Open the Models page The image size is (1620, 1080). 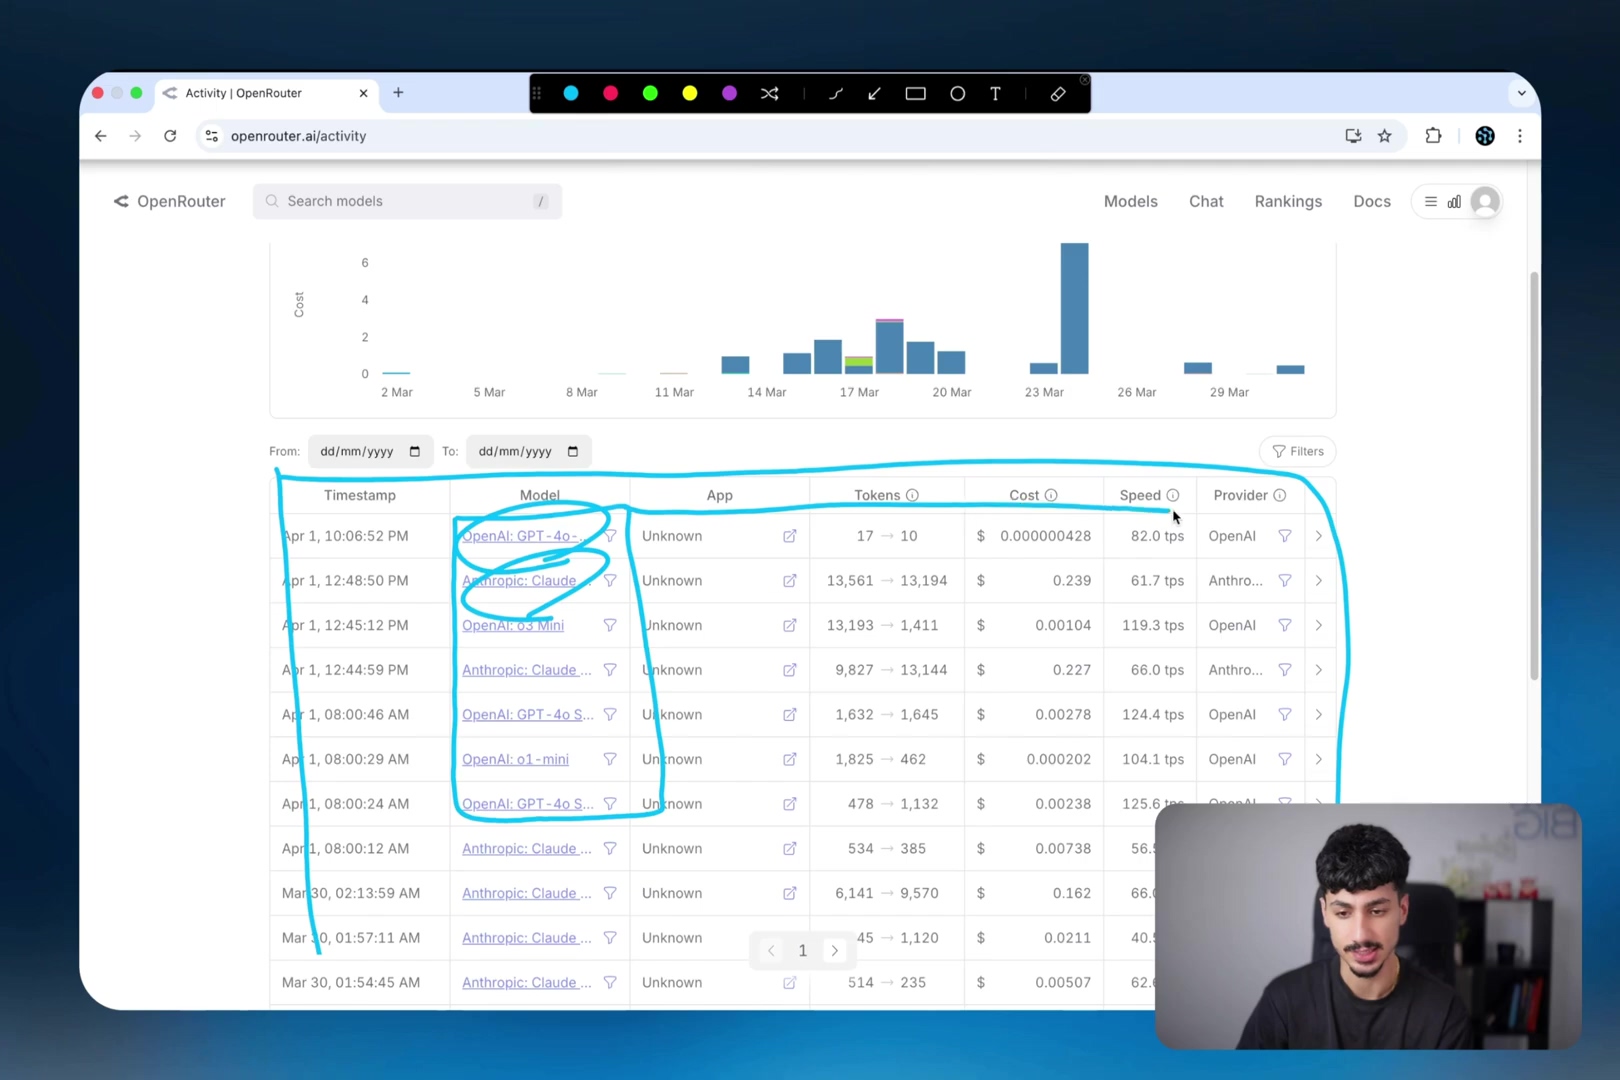pyautogui.click(x=1130, y=201)
